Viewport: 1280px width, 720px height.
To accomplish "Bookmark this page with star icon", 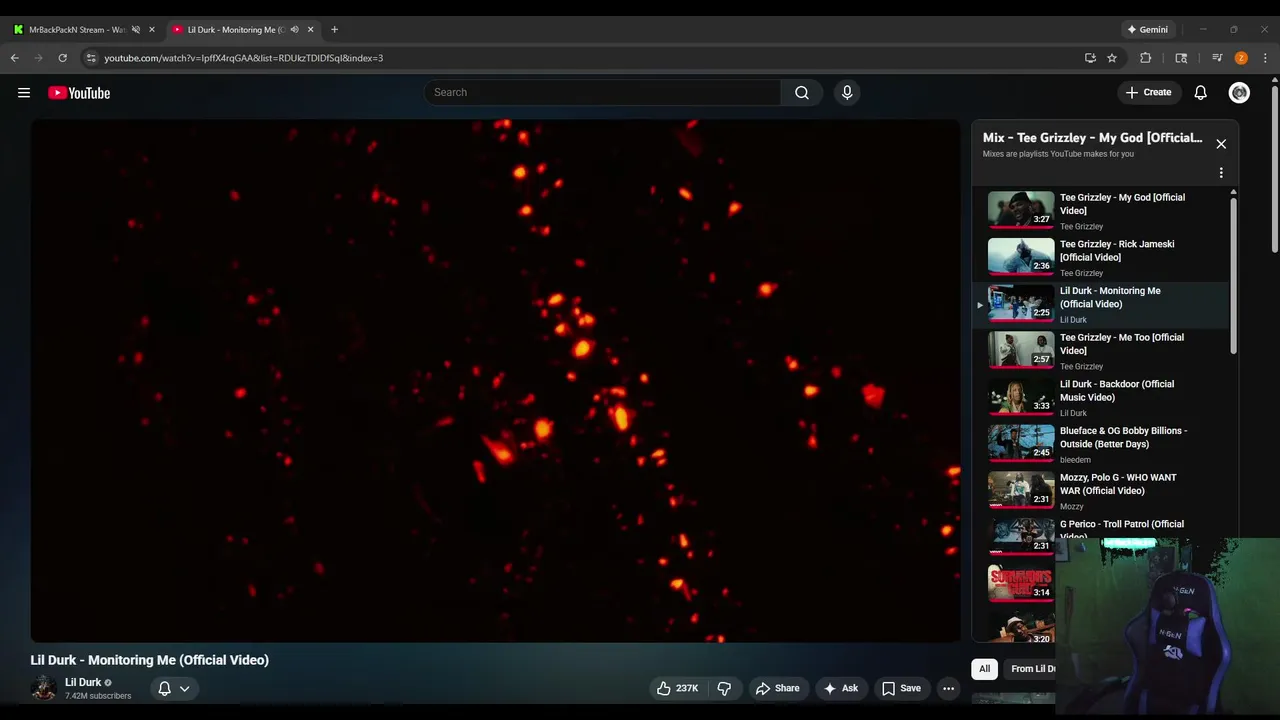I will [x=1112, y=58].
